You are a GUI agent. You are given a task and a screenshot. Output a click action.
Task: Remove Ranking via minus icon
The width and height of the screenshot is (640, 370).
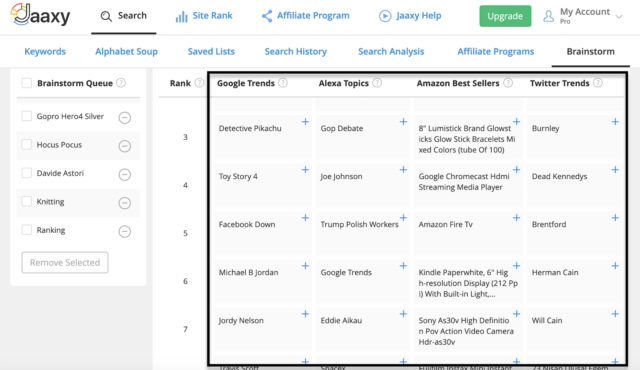click(124, 231)
